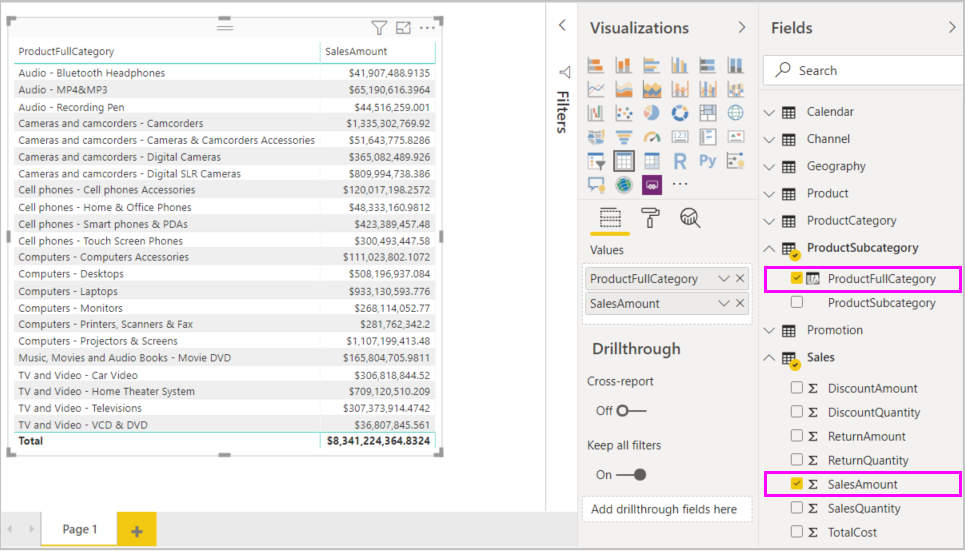Enable the TotalCost field checkbox
This screenshot has height=551, width=965.
(x=797, y=532)
